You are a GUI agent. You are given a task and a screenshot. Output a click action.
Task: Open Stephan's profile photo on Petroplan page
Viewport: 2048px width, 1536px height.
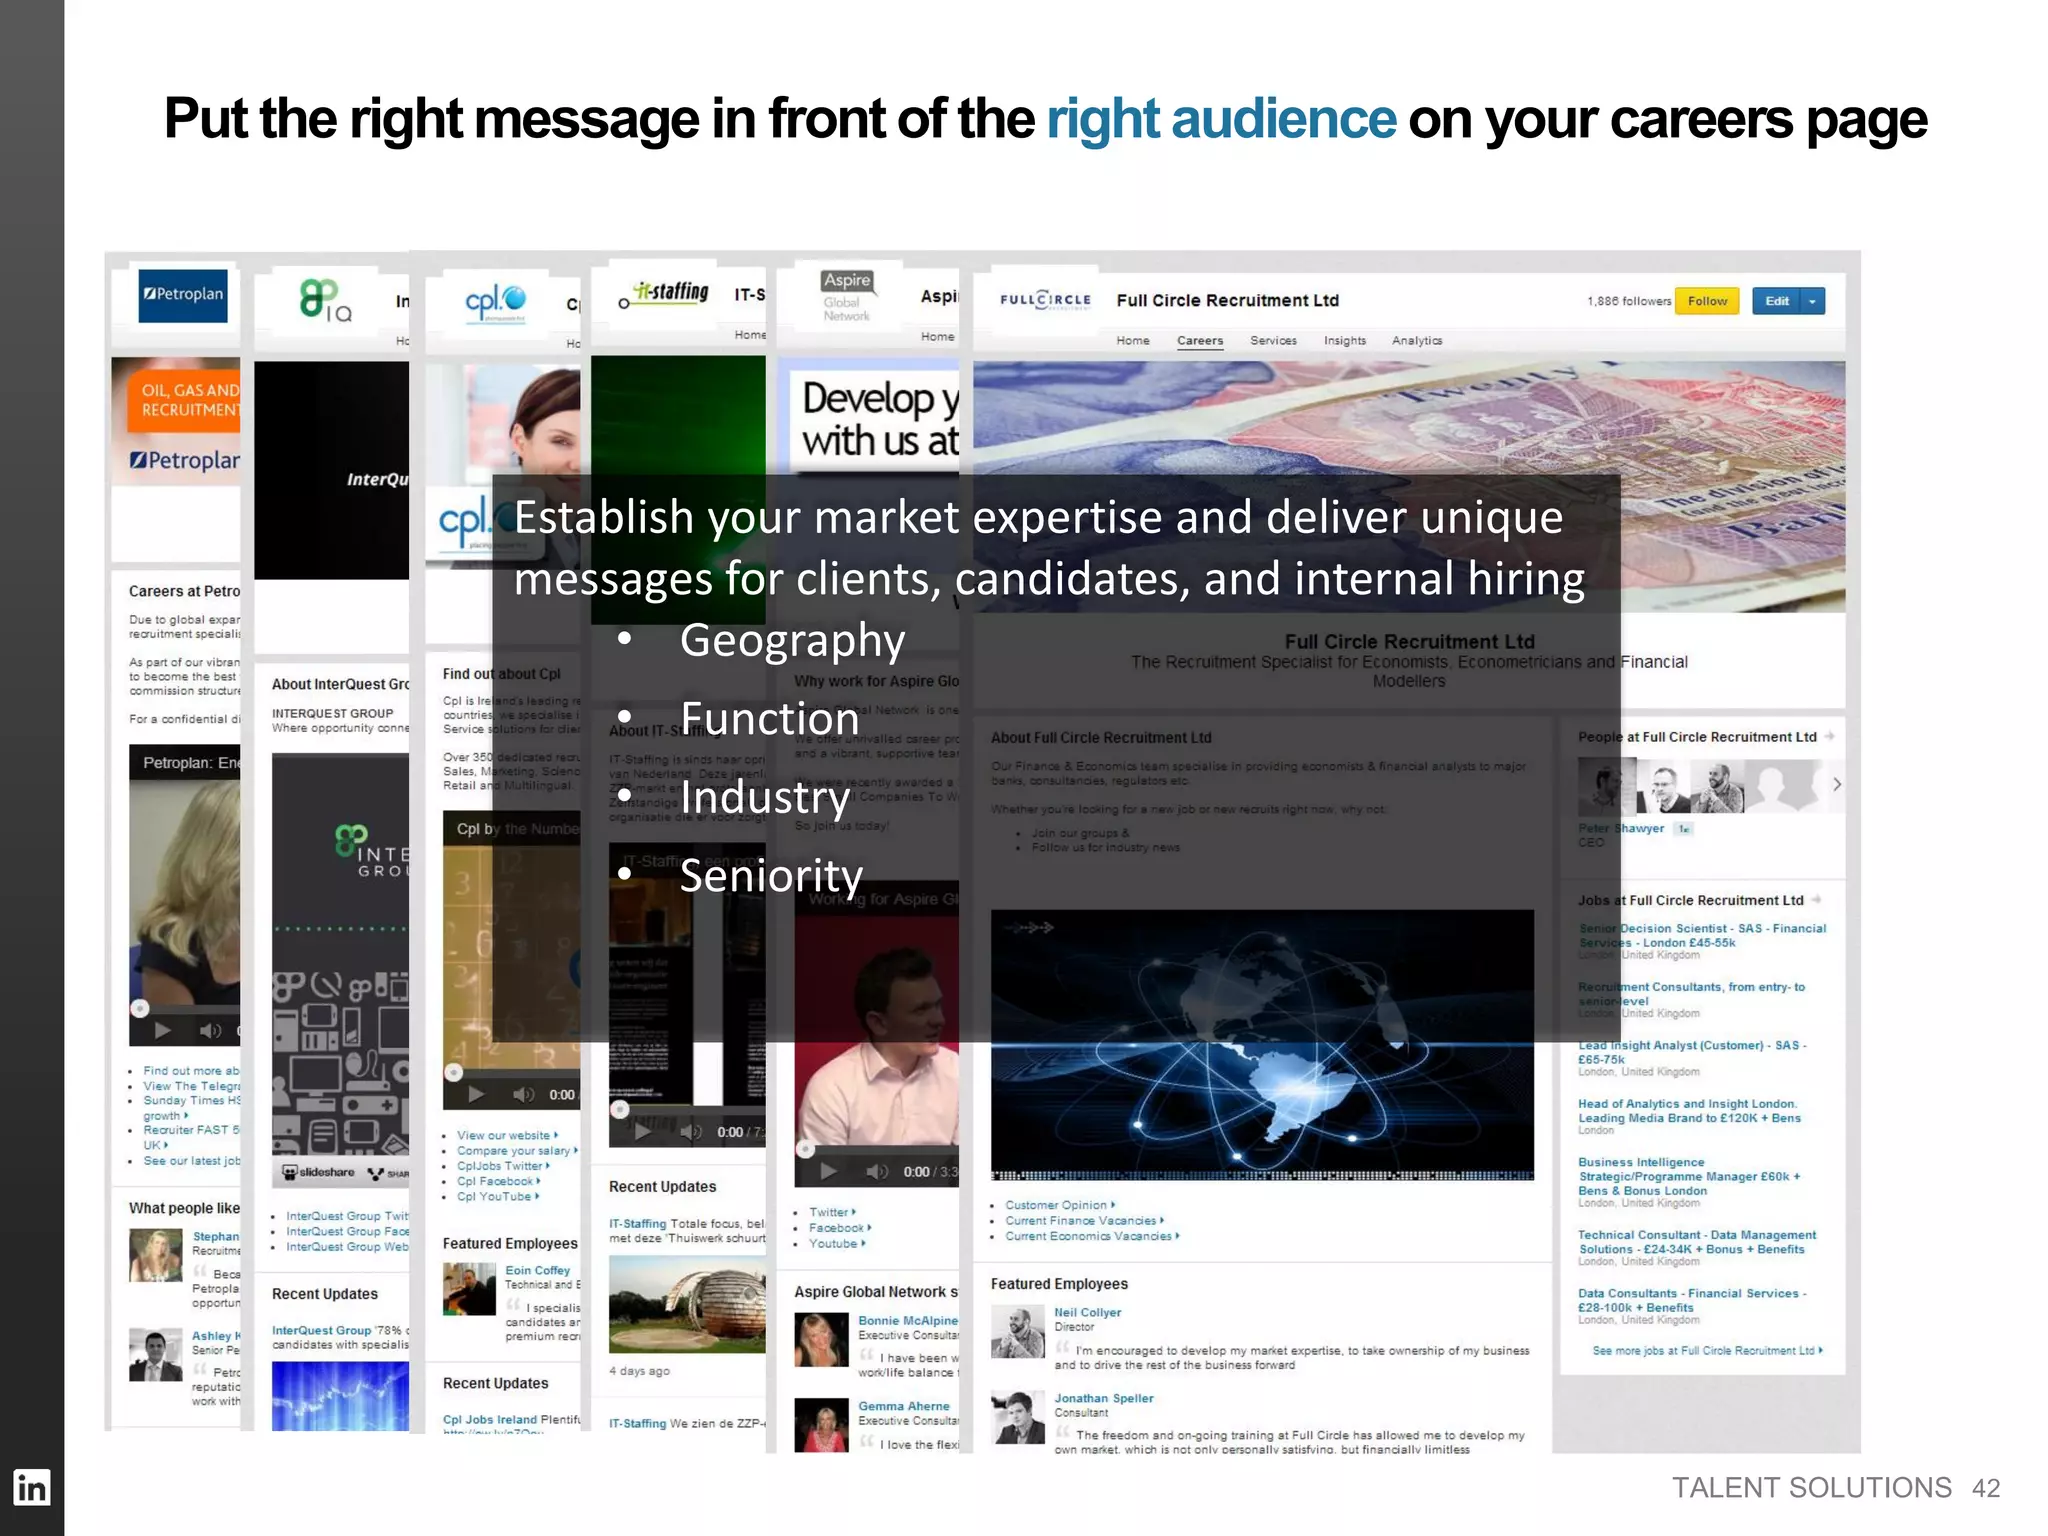point(155,1256)
